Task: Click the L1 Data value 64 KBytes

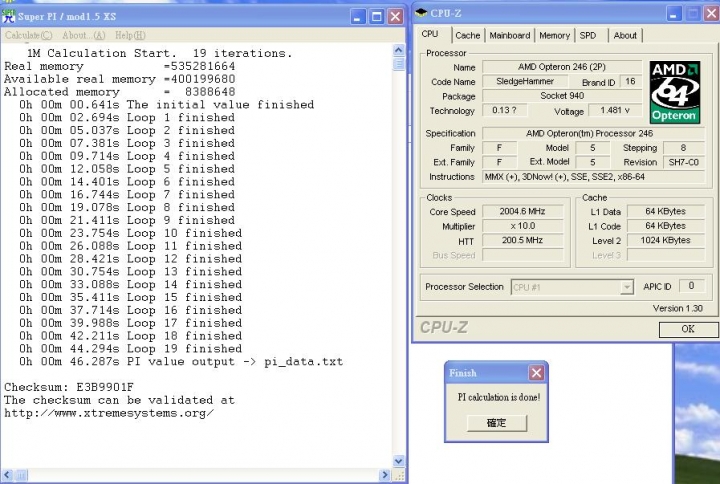Action: [x=665, y=211]
